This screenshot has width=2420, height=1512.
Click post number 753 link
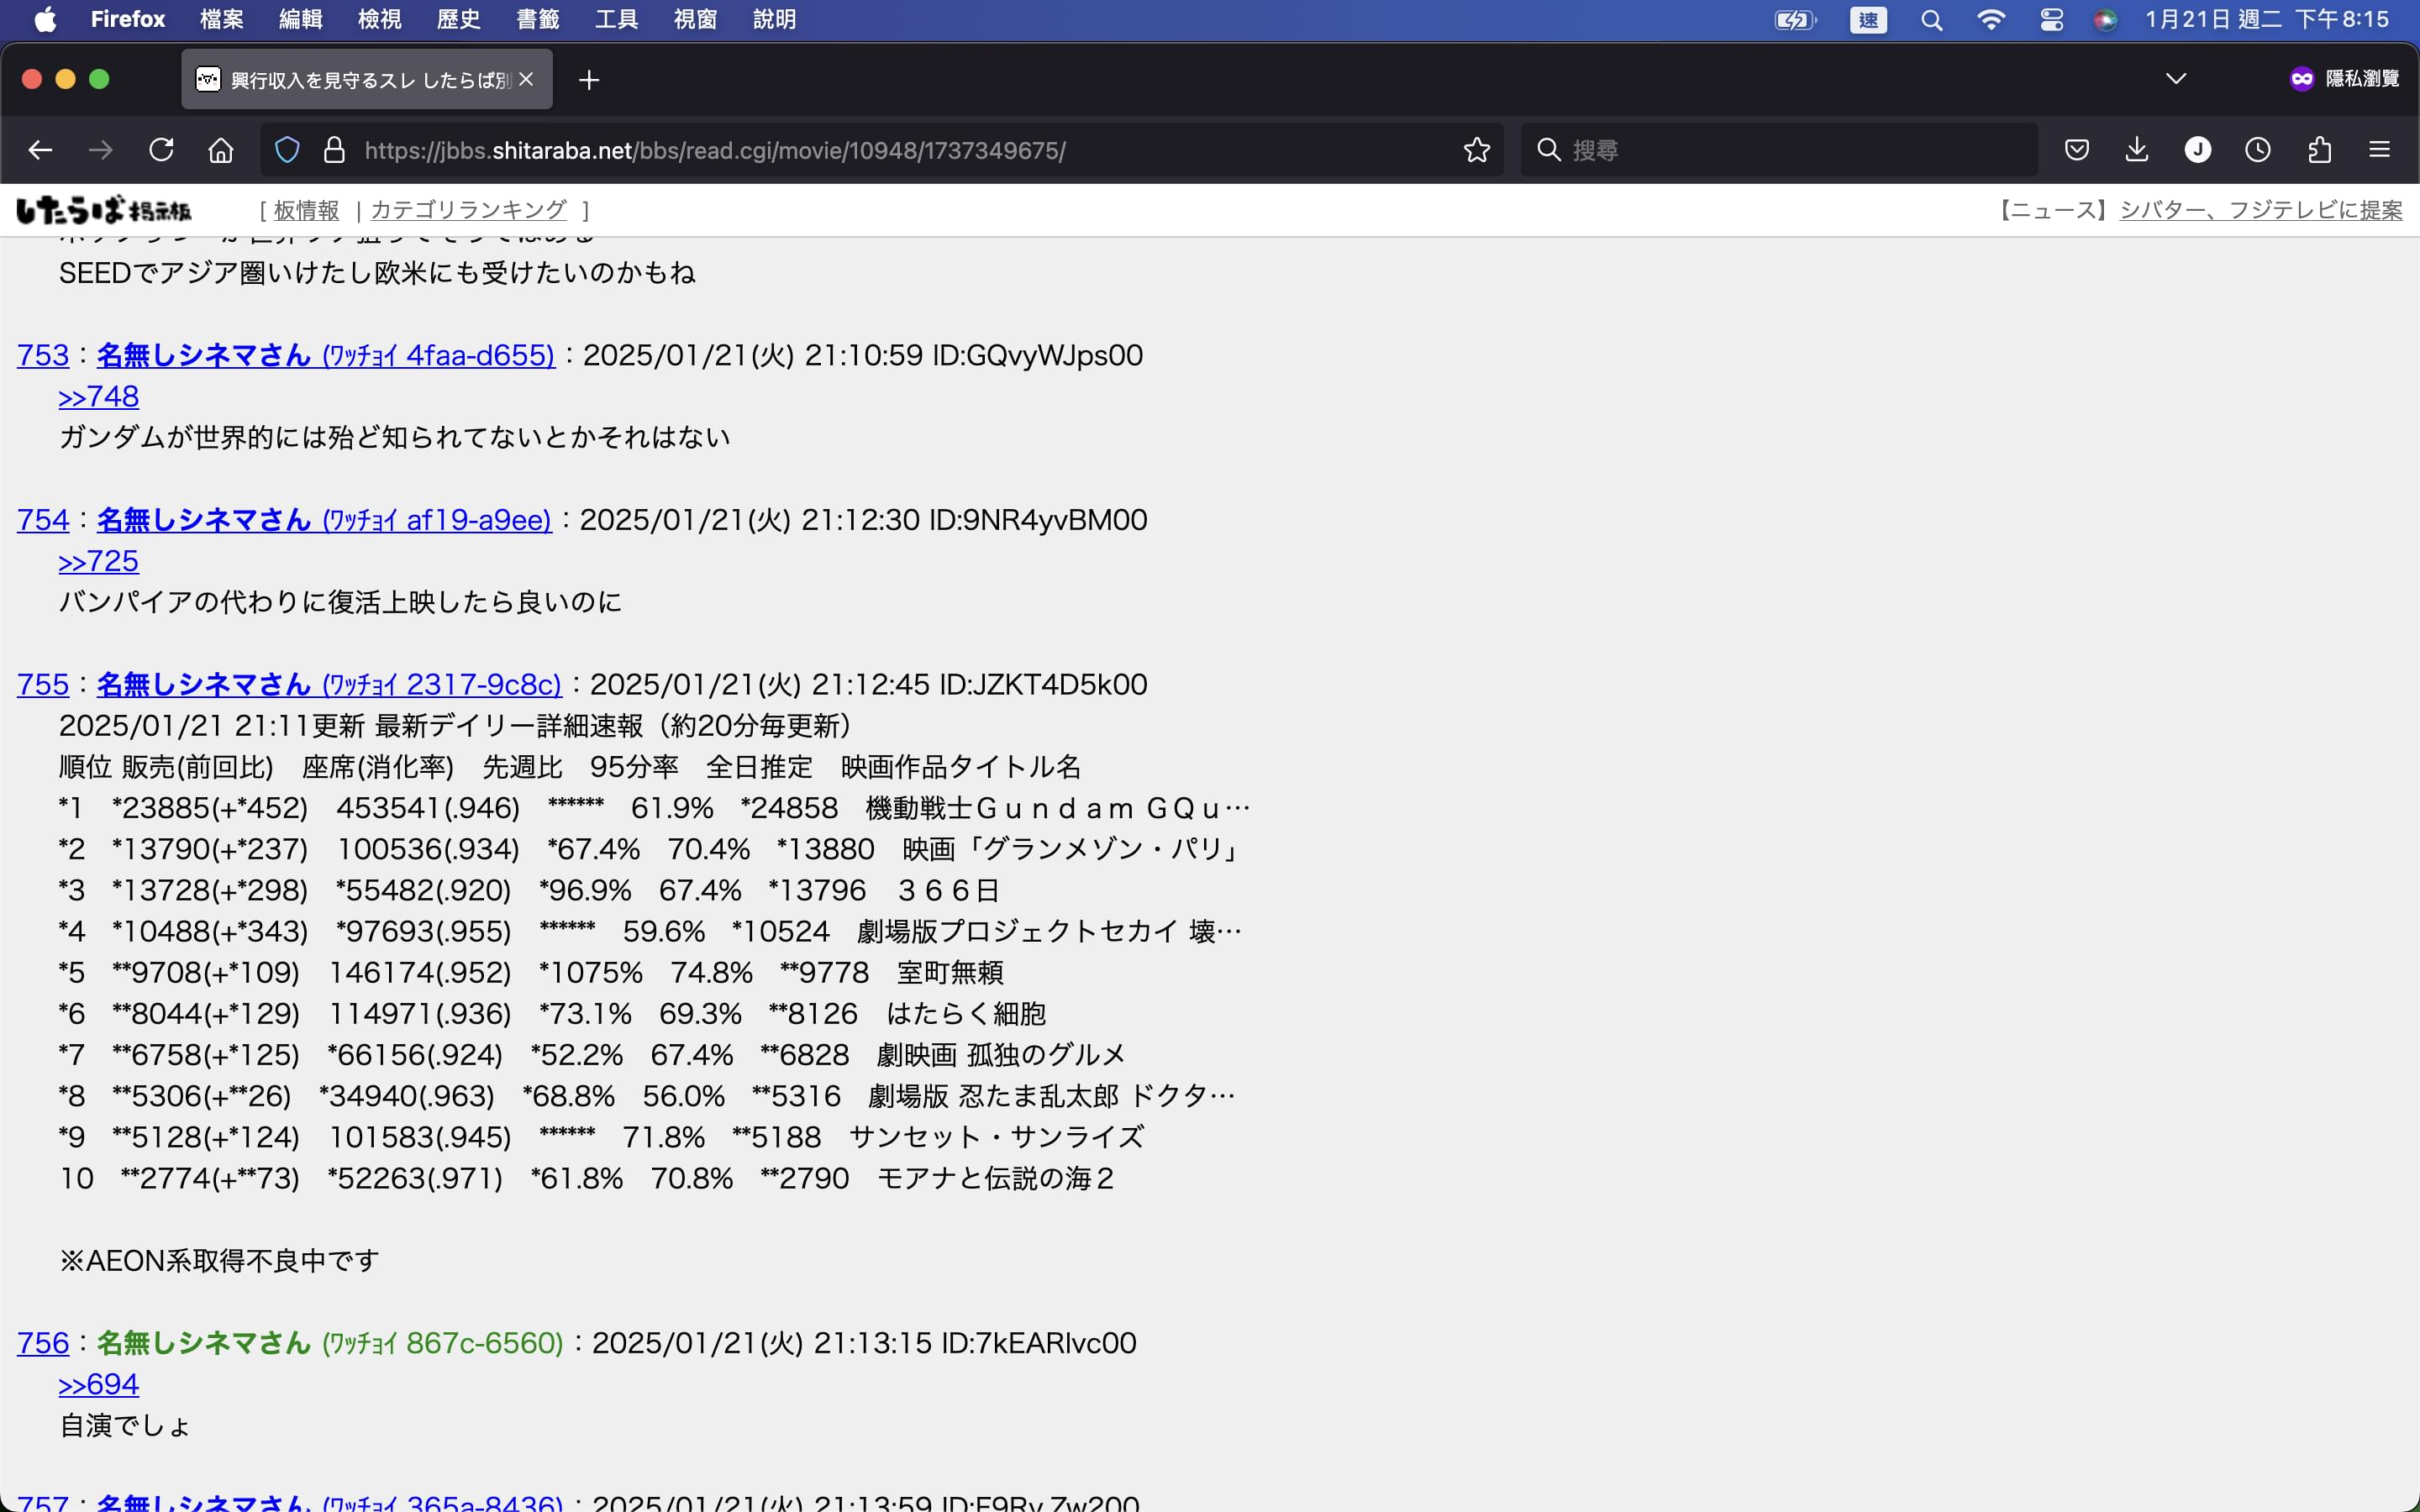tap(43, 355)
